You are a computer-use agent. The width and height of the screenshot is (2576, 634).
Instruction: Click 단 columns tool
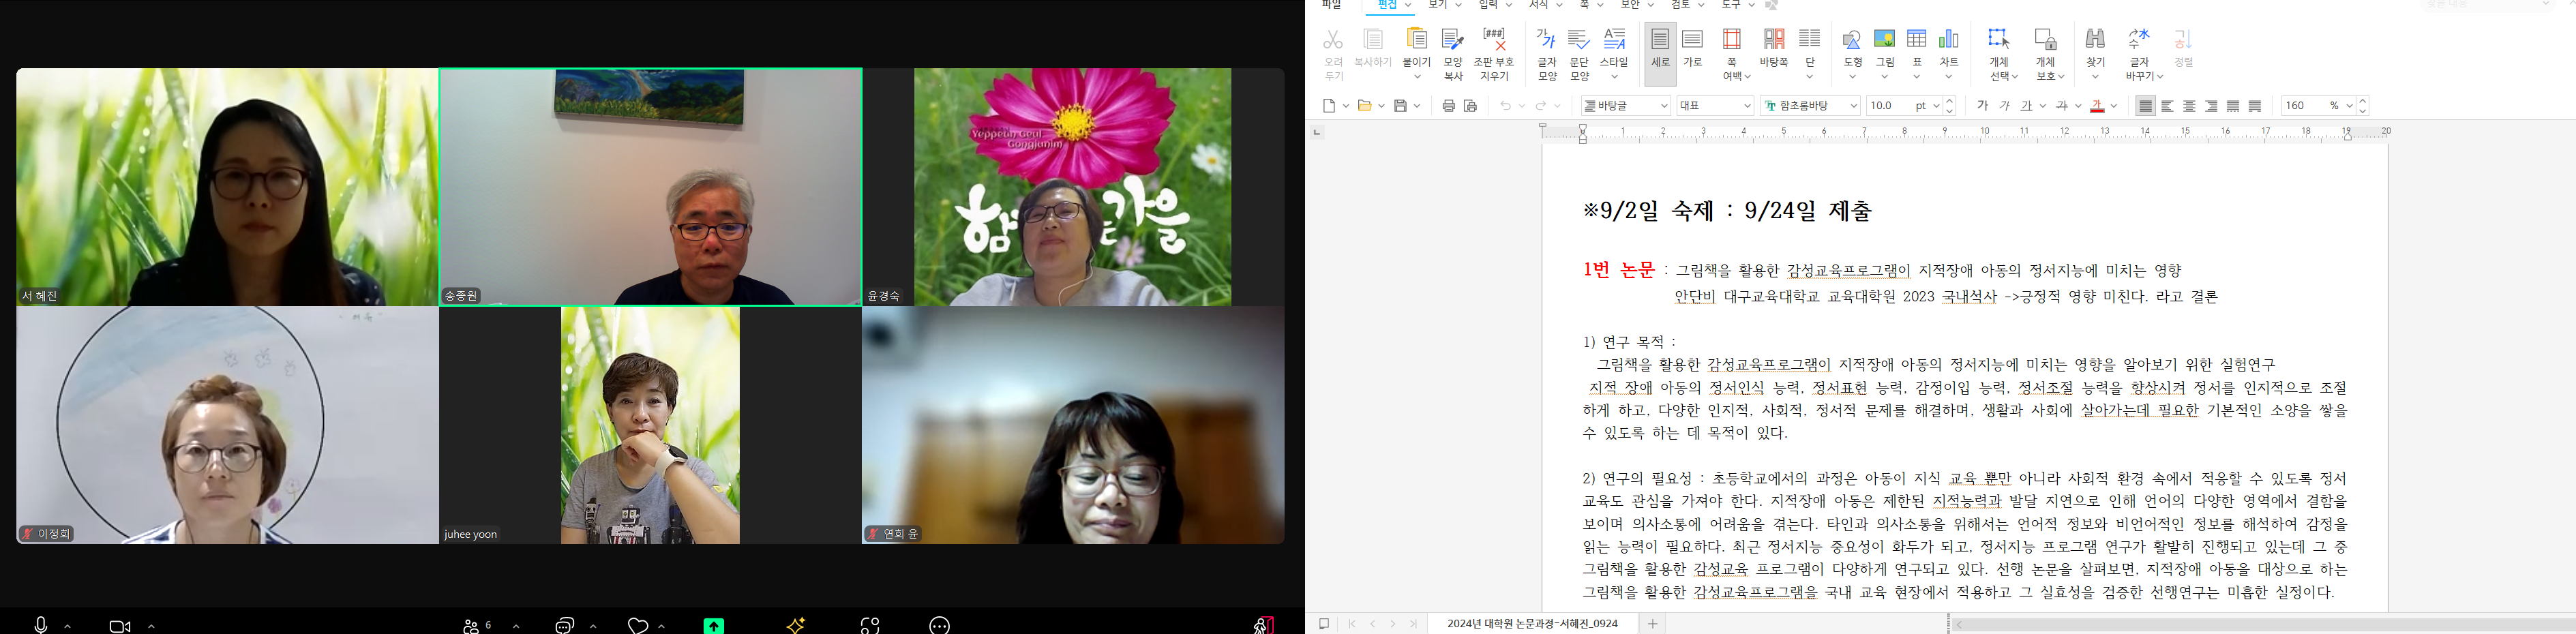[x=1810, y=53]
